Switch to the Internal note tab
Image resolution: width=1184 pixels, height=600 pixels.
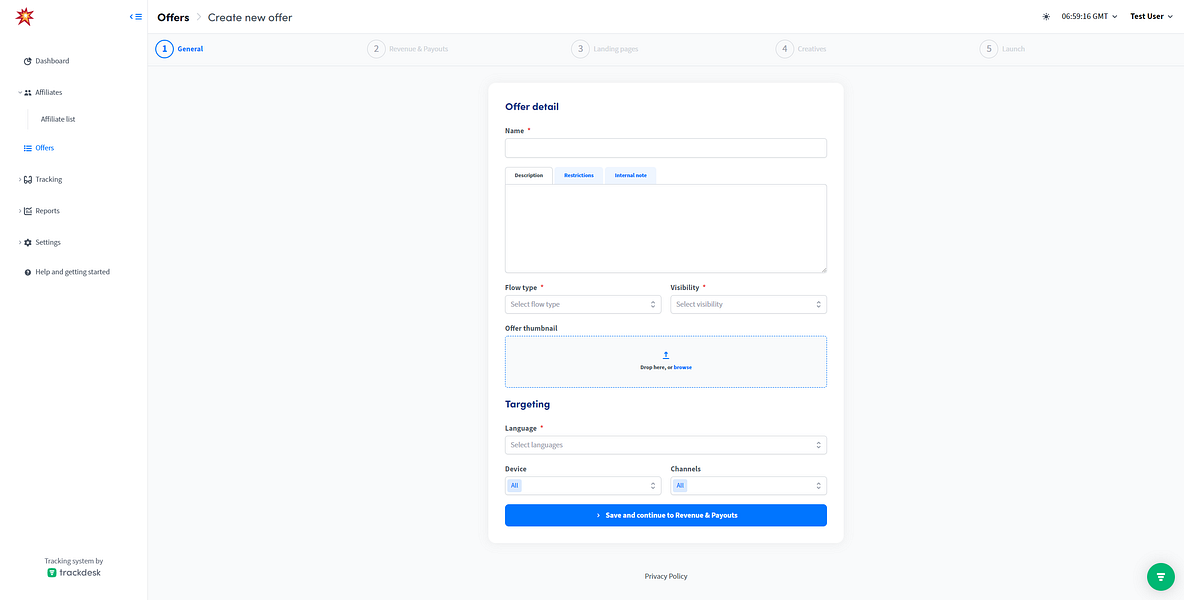pyautogui.click(x=631, y=175)
